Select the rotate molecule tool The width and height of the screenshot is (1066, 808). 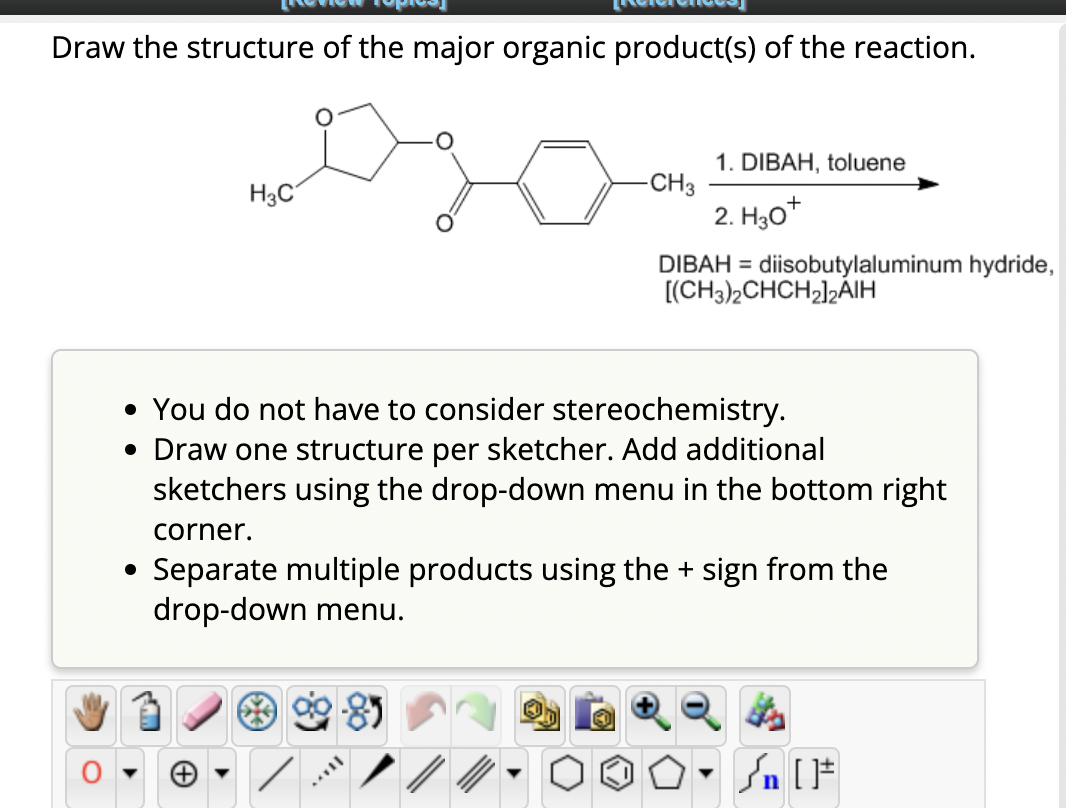tap(312, 712)
